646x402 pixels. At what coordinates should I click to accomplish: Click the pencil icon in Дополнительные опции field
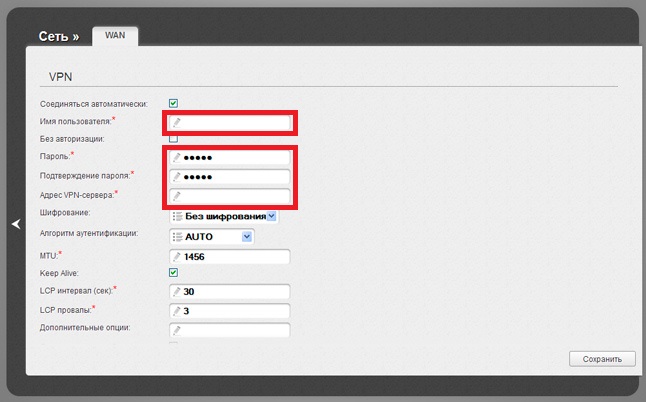(177, 330)
